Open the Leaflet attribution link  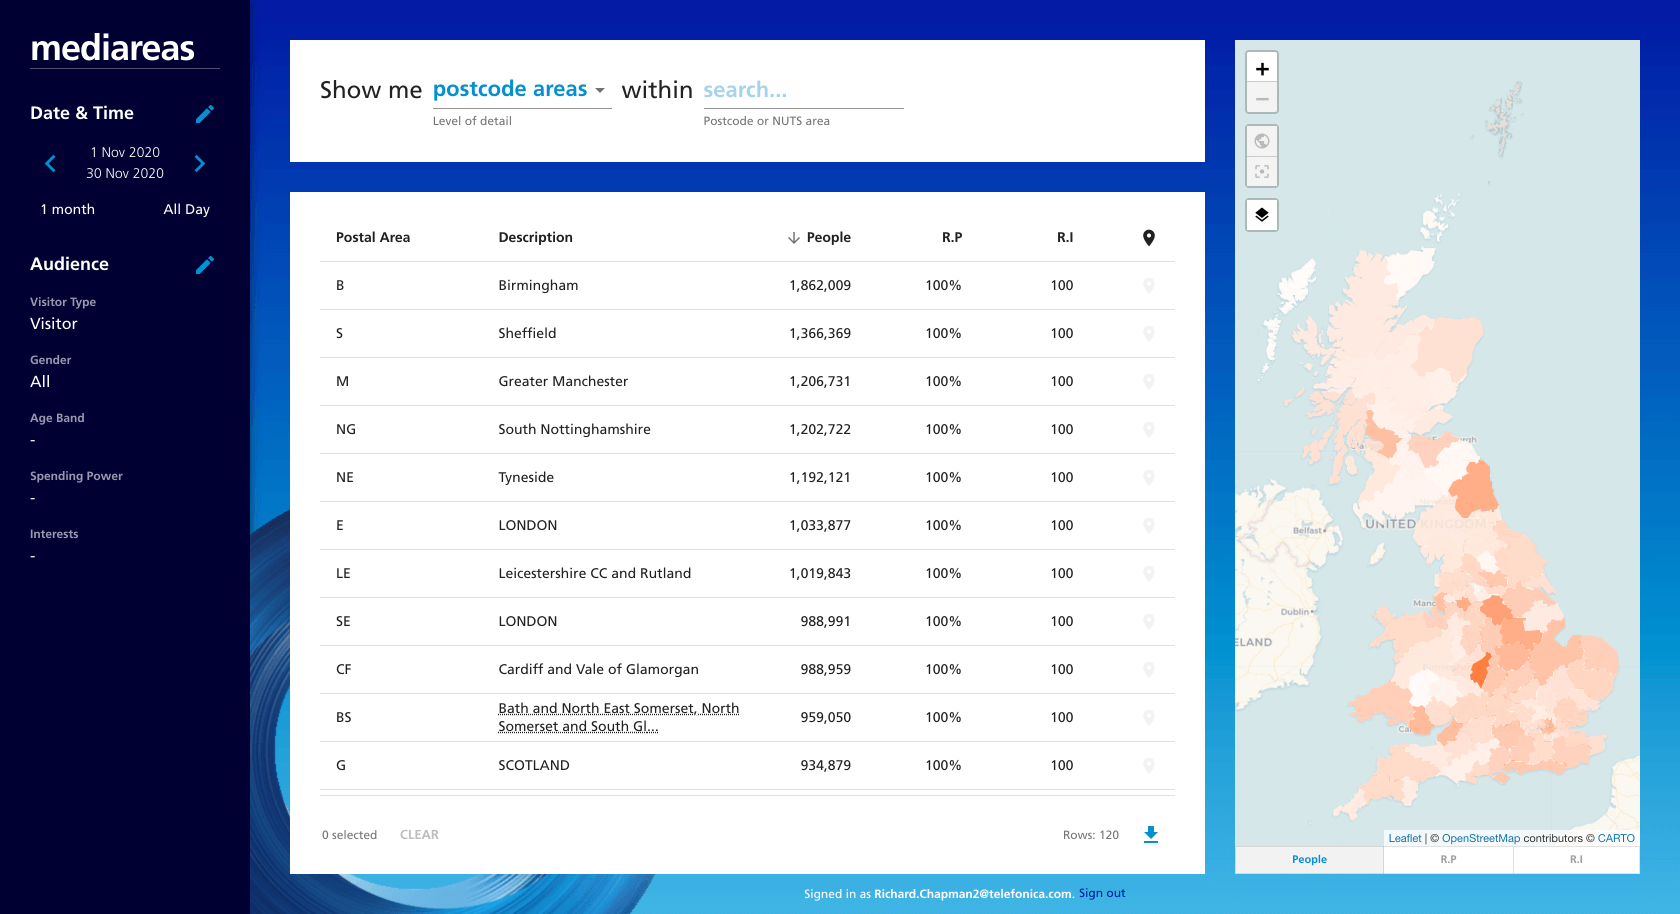1405,839
